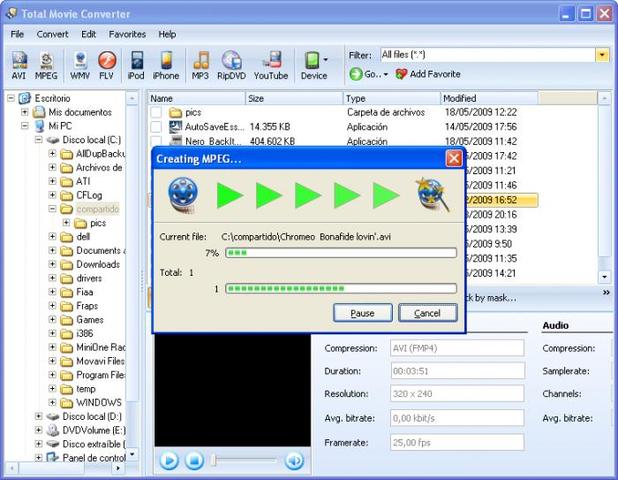Image resolution: width=618 pixels, height=480 pixels.
Task: Expand the Program Files folder node
Action: (52, 375)
